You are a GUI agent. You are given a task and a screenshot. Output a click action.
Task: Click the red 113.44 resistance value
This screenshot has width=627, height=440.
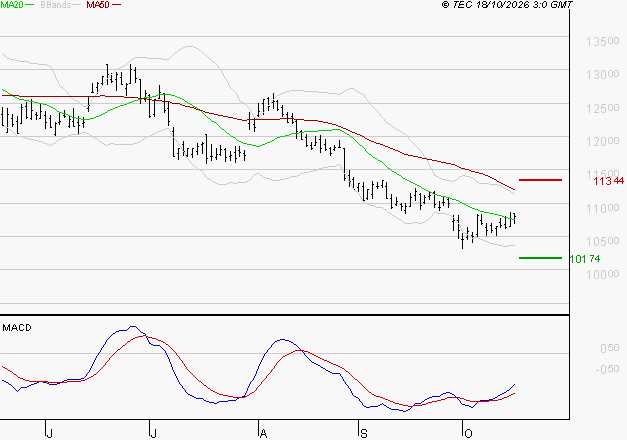tap(609, 181)
